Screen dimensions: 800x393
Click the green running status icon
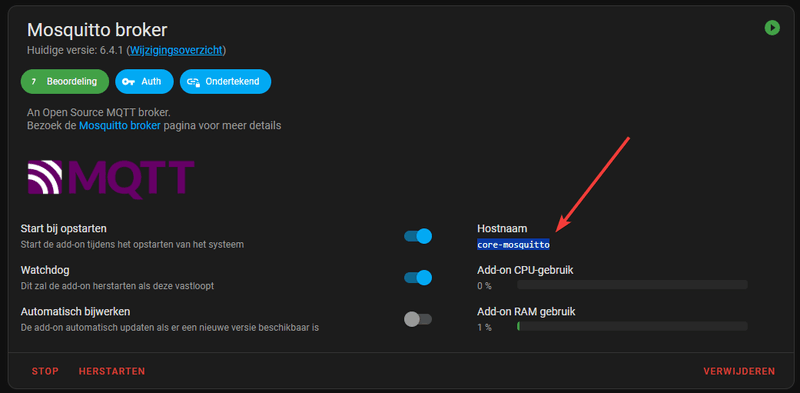point(772,28)
